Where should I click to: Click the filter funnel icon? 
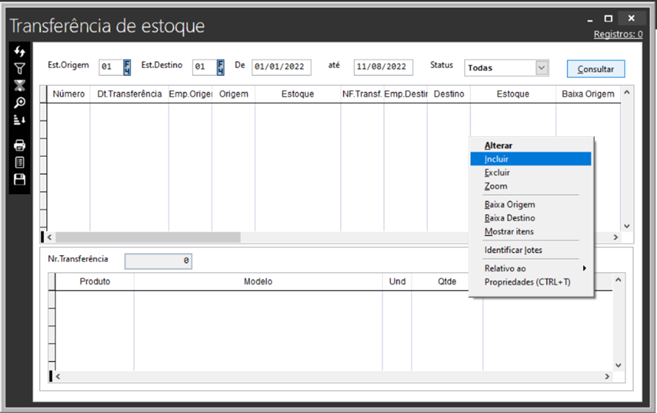click(x=19, y=68)
